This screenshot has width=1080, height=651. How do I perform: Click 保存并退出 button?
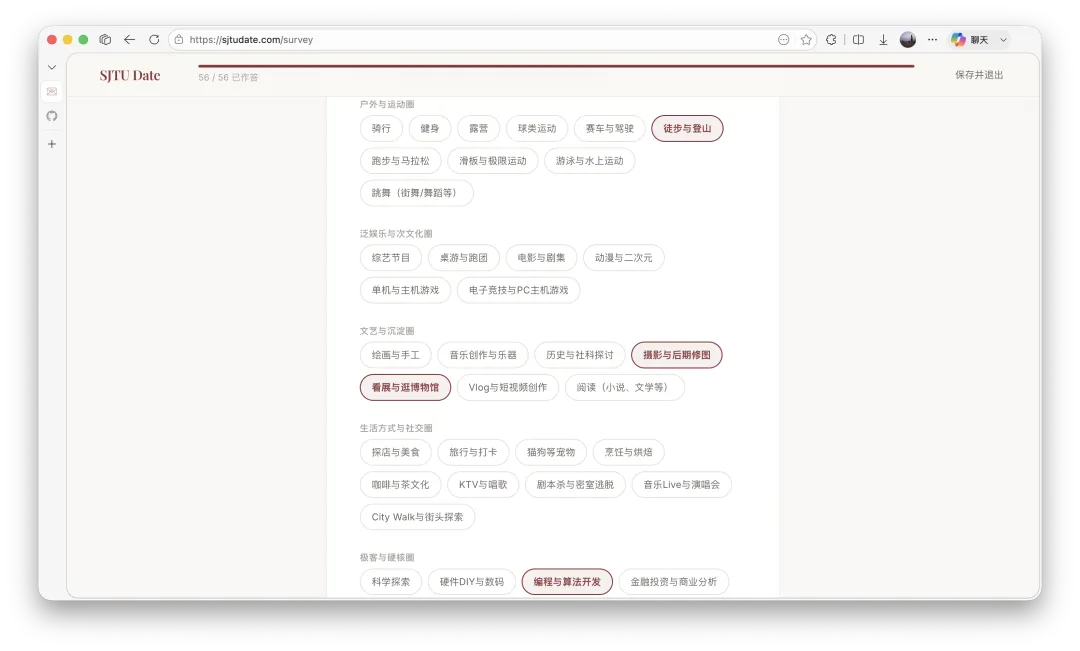[979, 75]
